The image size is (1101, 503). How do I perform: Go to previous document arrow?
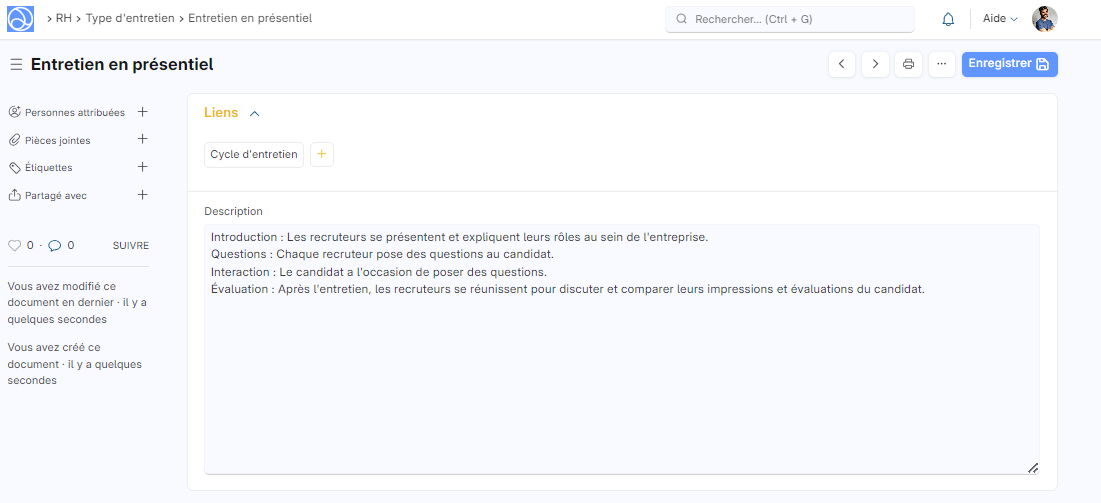point(842,64)
